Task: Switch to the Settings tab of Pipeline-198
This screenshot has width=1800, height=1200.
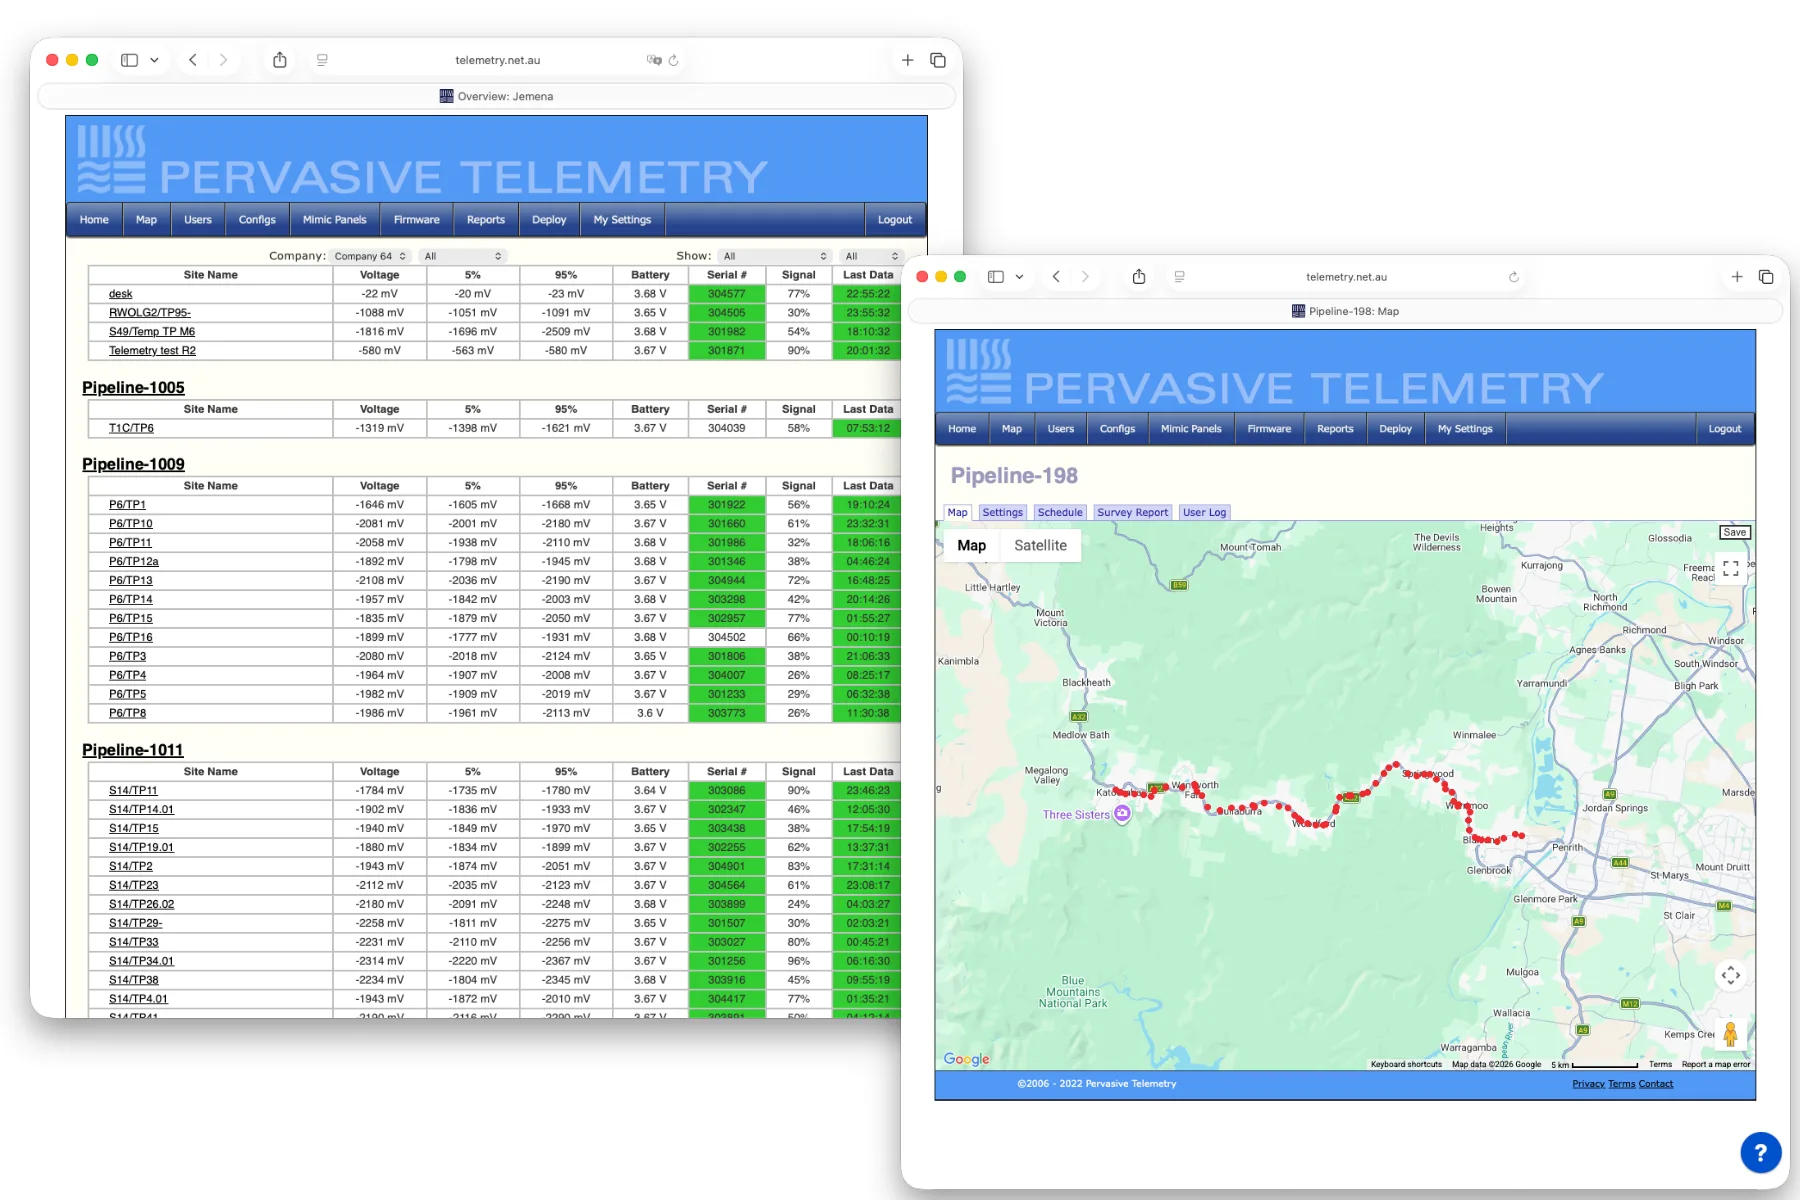Action: tap(1002, 512)
